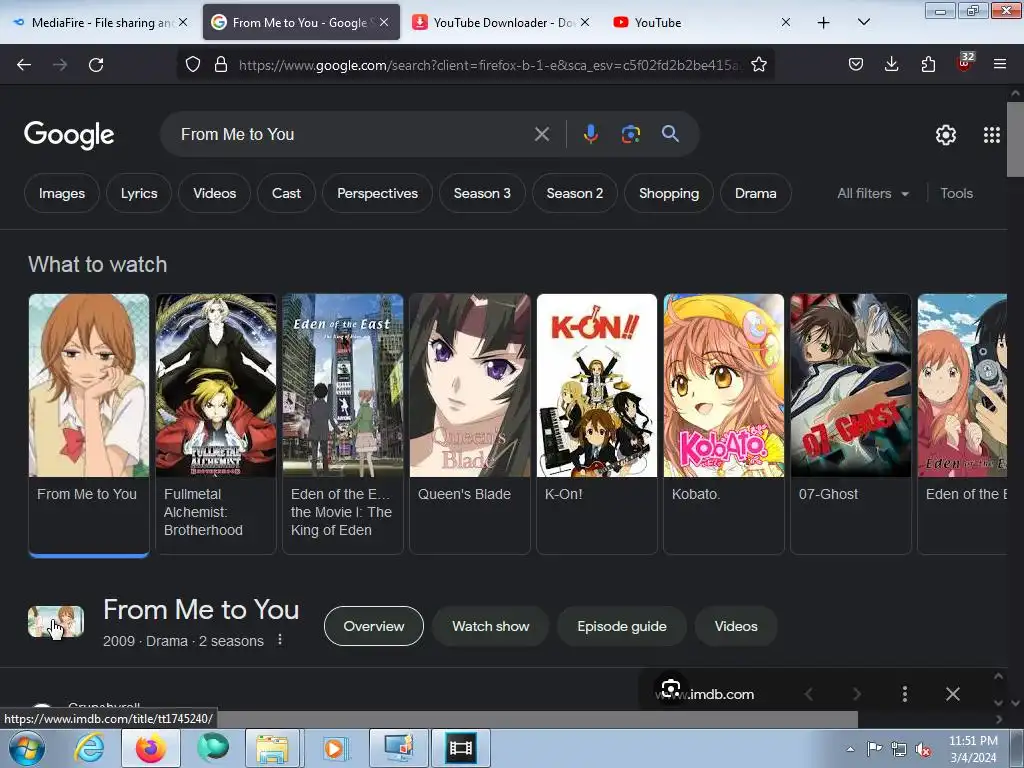Start voice search with microphone
1024x768 pixels.
pos(590,134)
